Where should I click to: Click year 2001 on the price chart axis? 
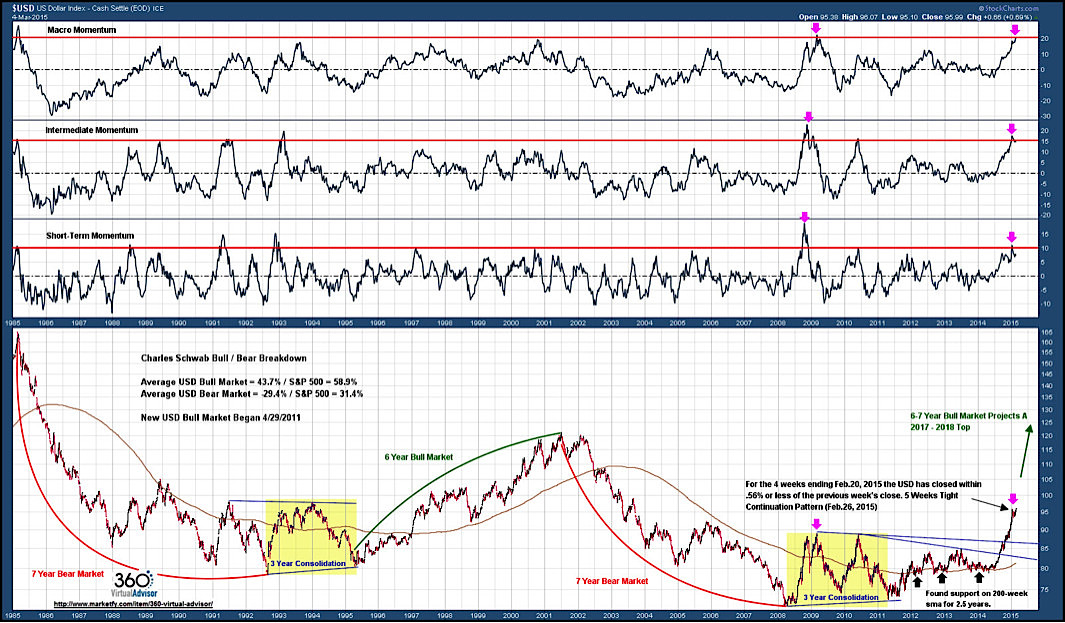click(x=544, y=616)
